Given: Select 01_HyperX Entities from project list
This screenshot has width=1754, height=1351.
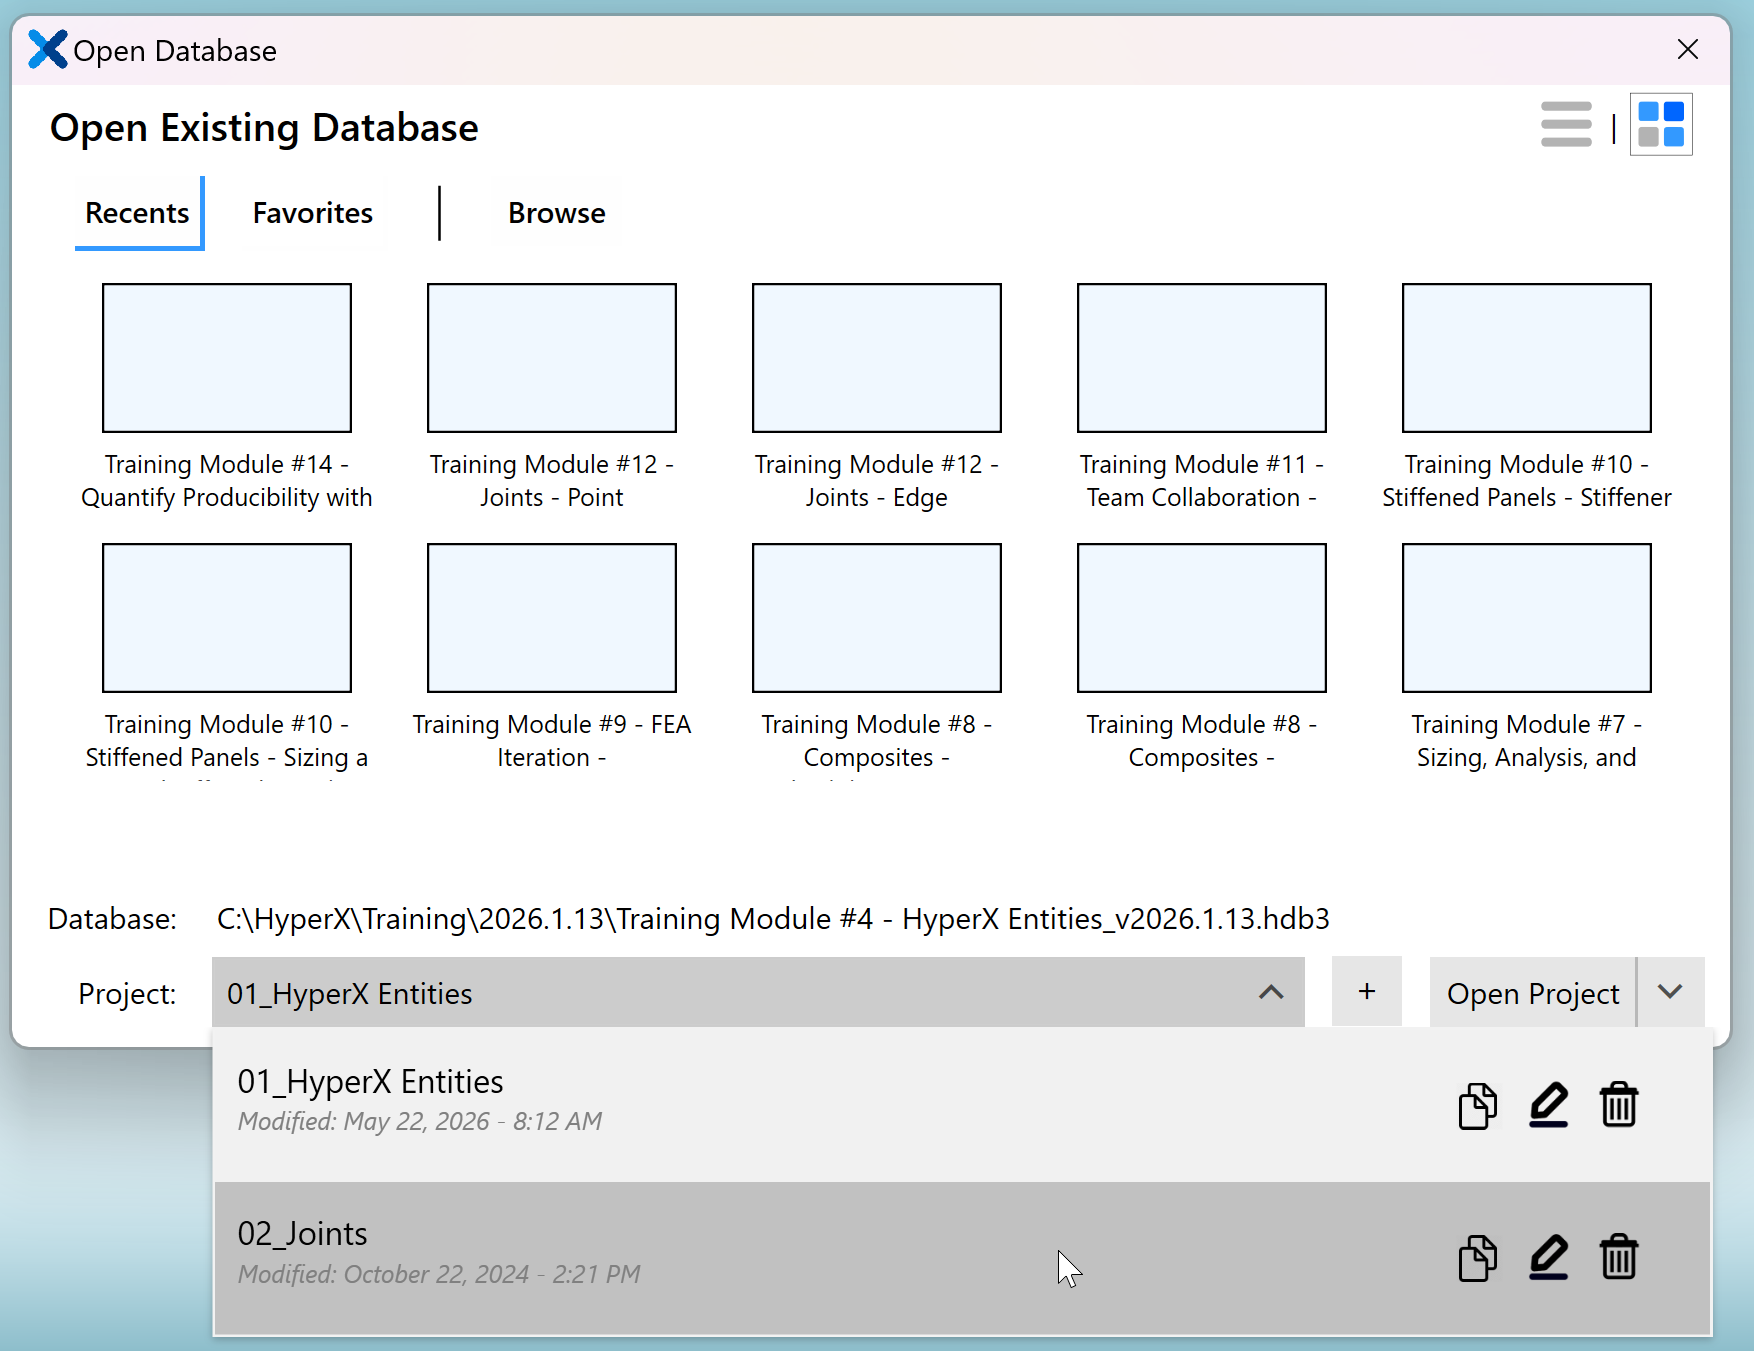Looking at the screenshot, I should pyautogui.click(x=962, y=1103).
